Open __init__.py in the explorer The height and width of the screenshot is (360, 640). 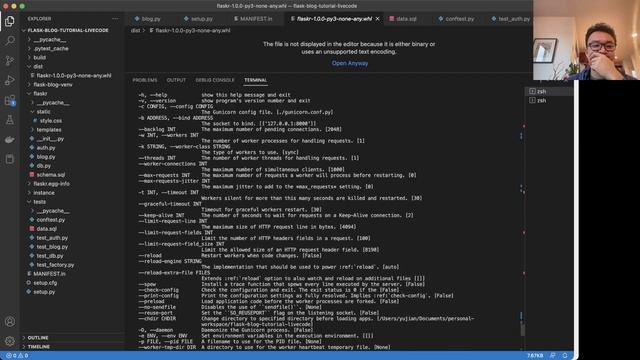click(x=50, y=139)
